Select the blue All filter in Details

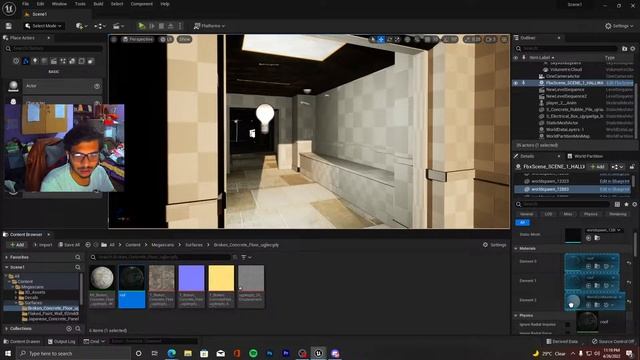[522, 222]
